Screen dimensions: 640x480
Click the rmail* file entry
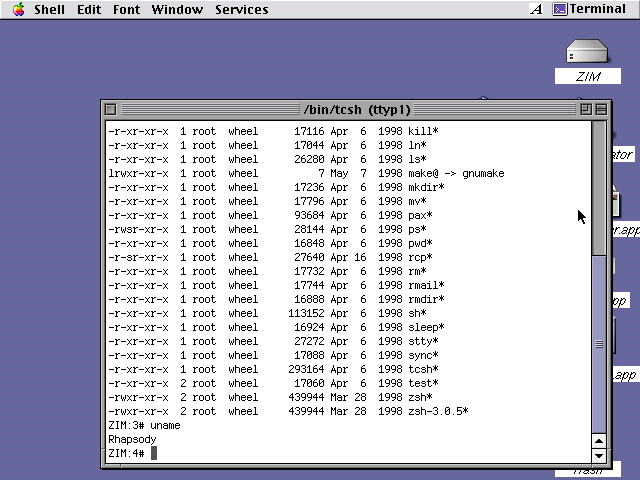pos(426,285)
